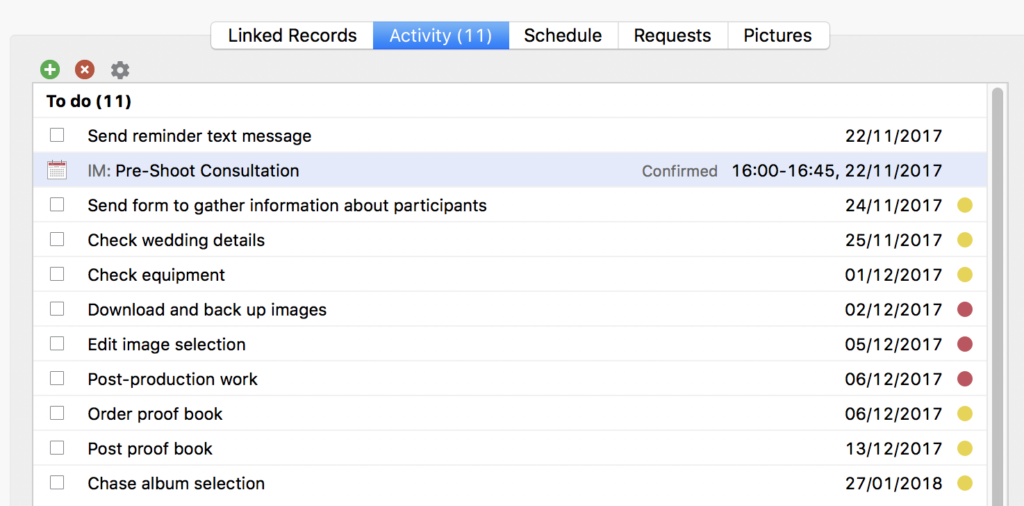Switch to the Linked Records tab
The height and width of the screenshot is (506, 1024).
coord(292,36)
